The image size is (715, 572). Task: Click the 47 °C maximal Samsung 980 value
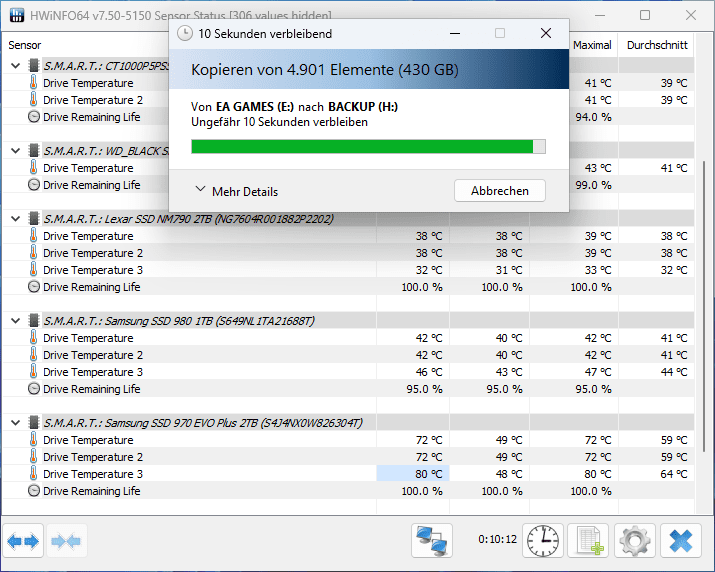click(598, 372)
